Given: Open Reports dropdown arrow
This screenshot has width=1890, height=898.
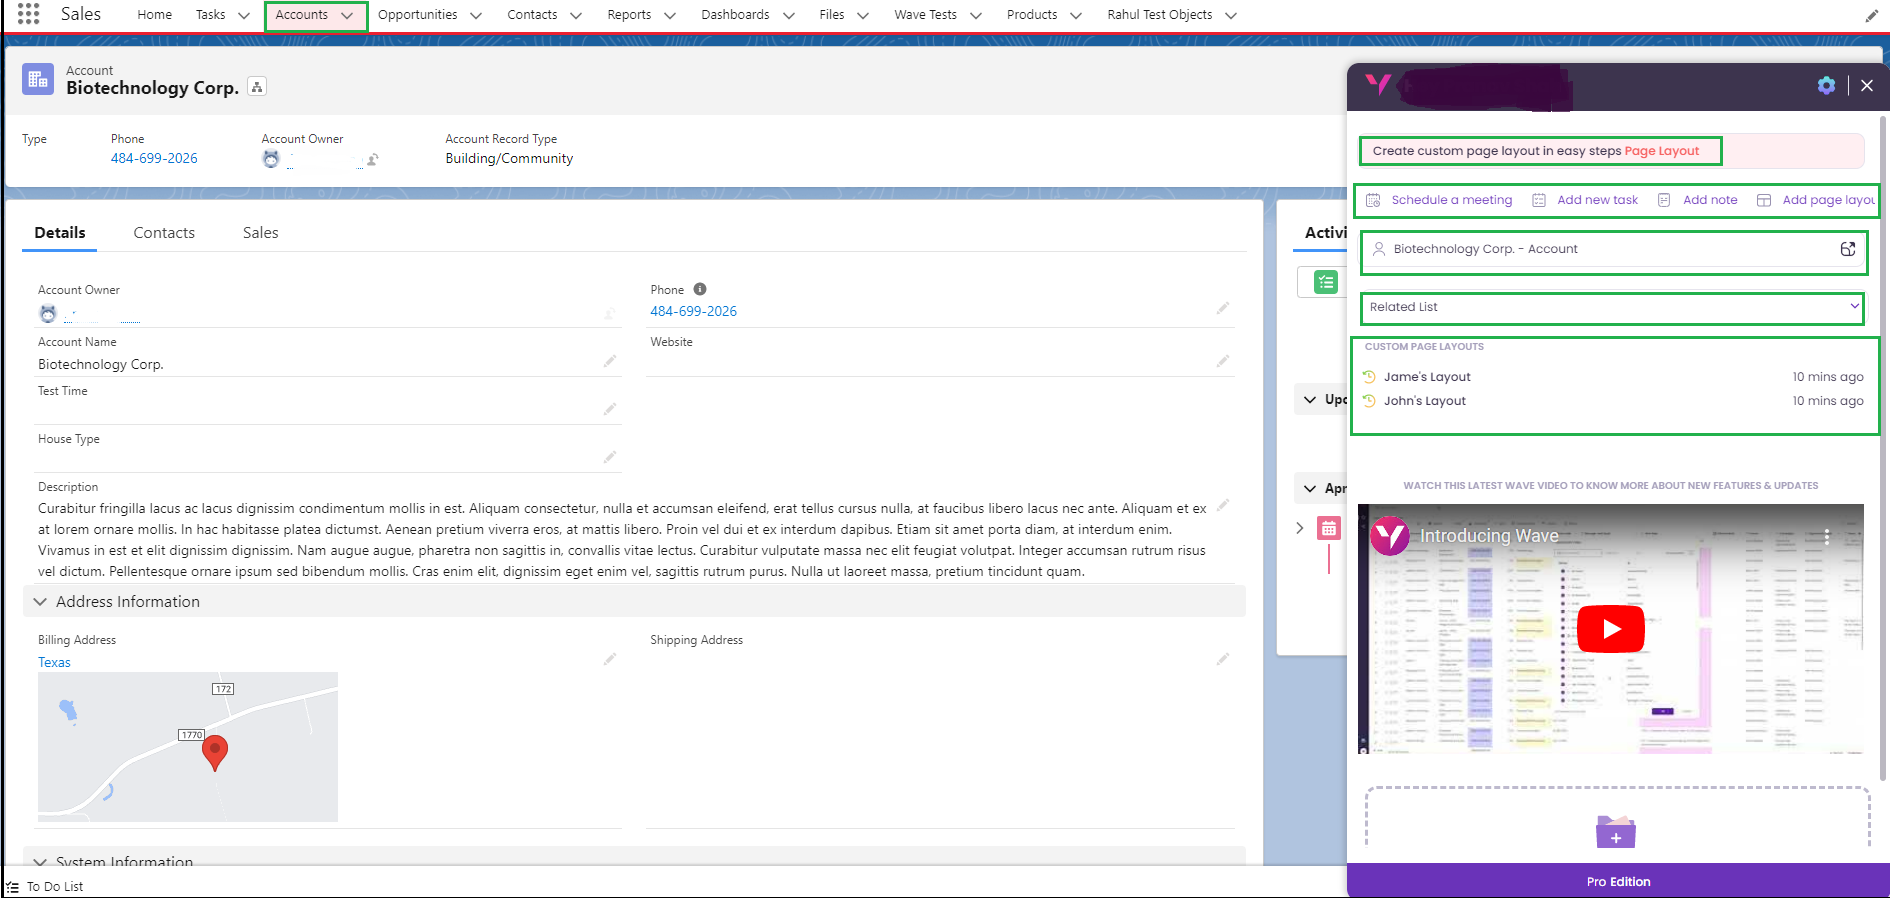Looking at the screenshot, I should coord(670,15).
